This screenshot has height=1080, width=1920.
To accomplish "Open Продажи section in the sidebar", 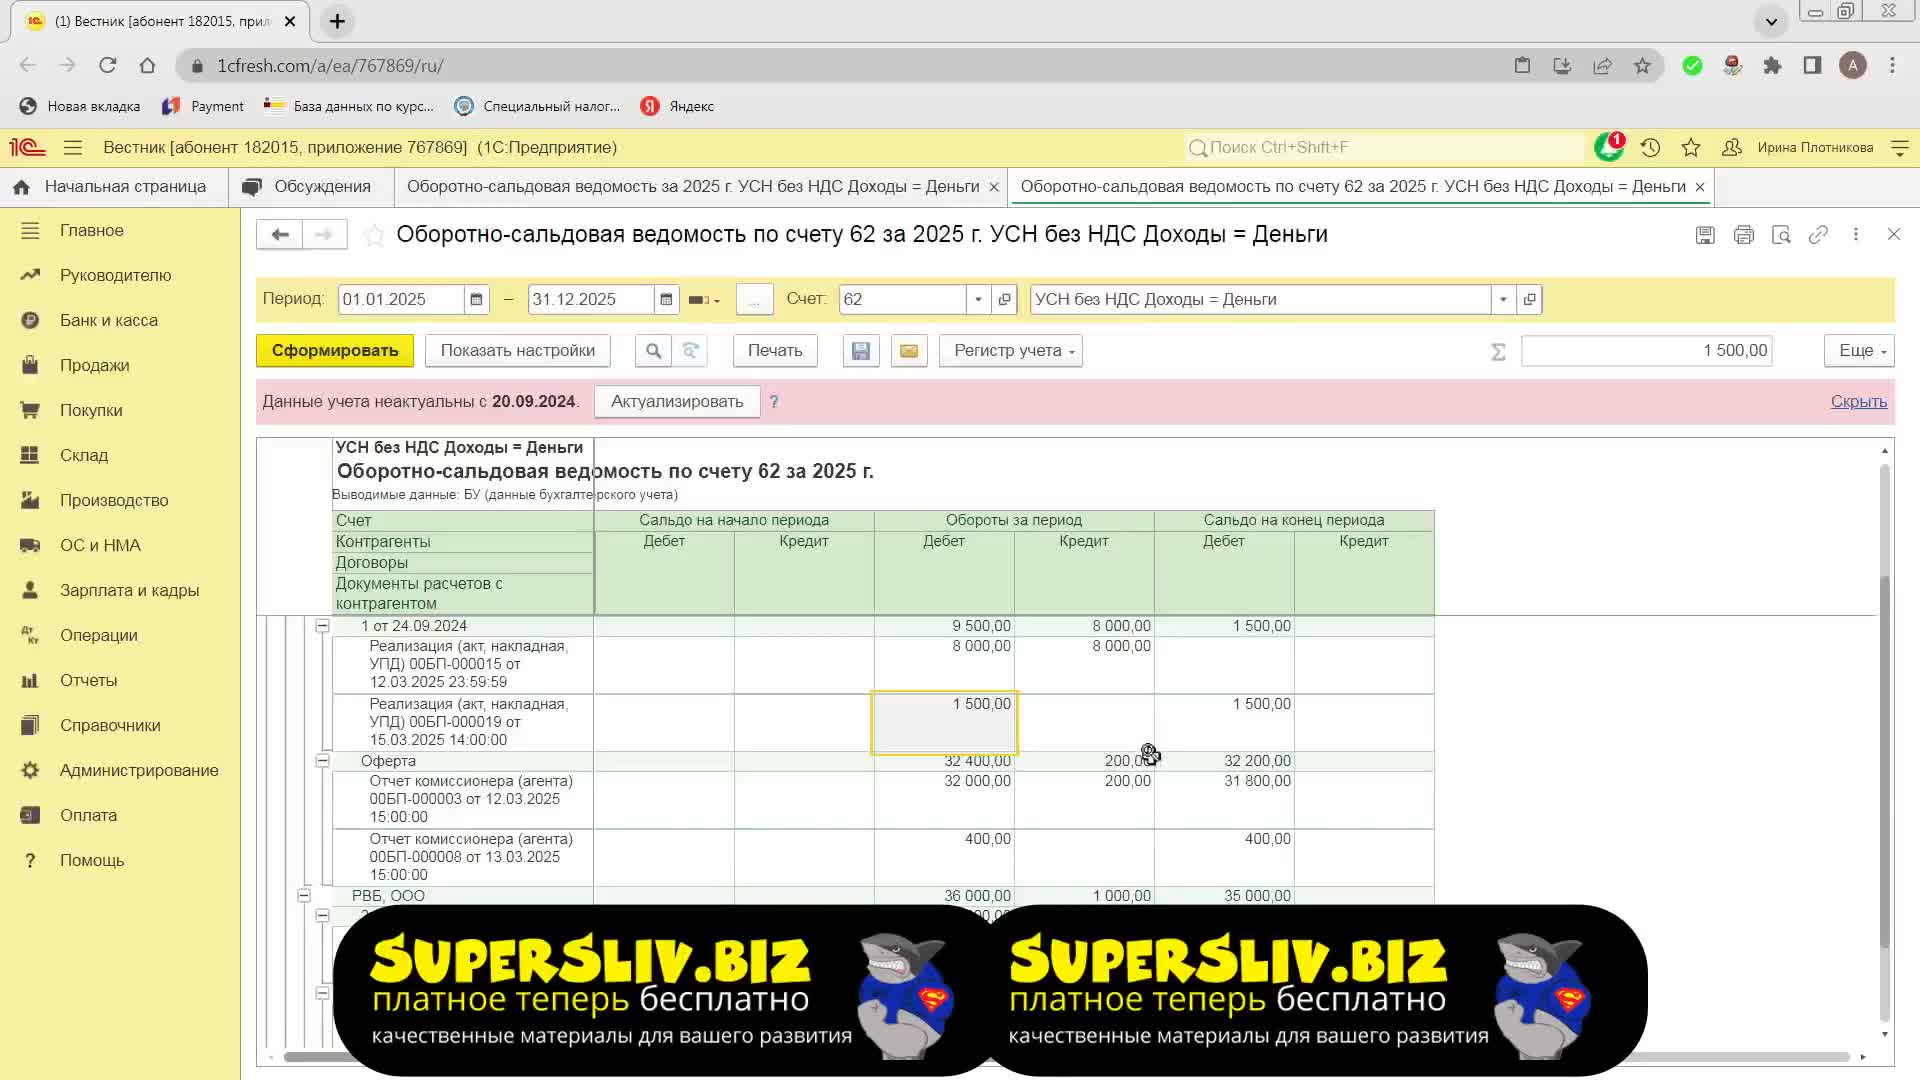I will point(94,366).
